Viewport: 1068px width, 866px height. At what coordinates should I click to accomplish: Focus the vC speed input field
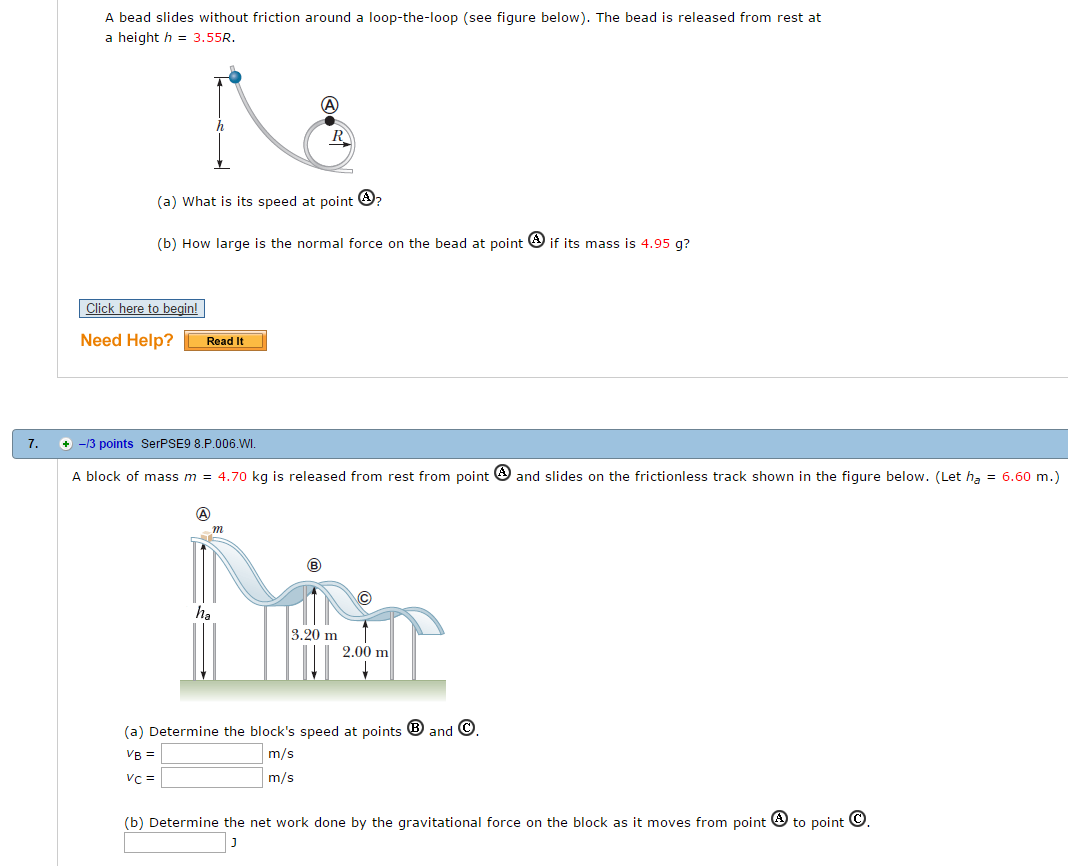pos(212,777)
